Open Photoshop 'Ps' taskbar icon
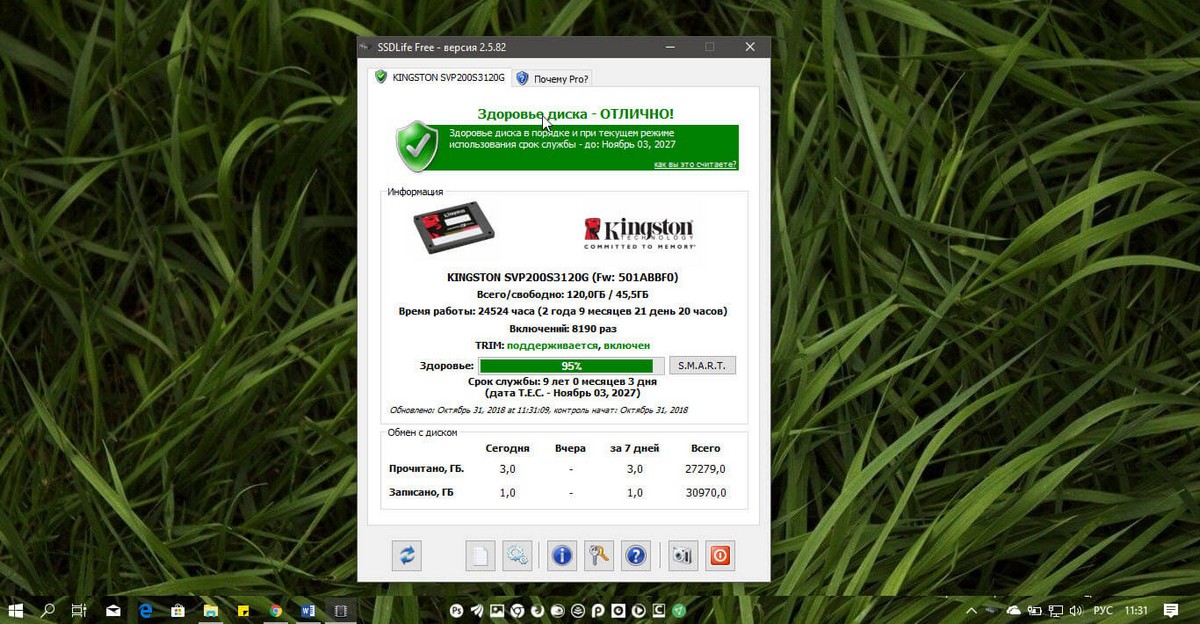This screenshot has width=1200, height=624. tap(457, 610)
